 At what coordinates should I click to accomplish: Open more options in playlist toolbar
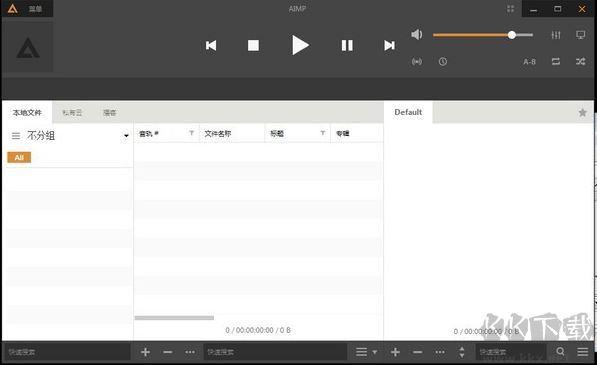coord(440,352)
